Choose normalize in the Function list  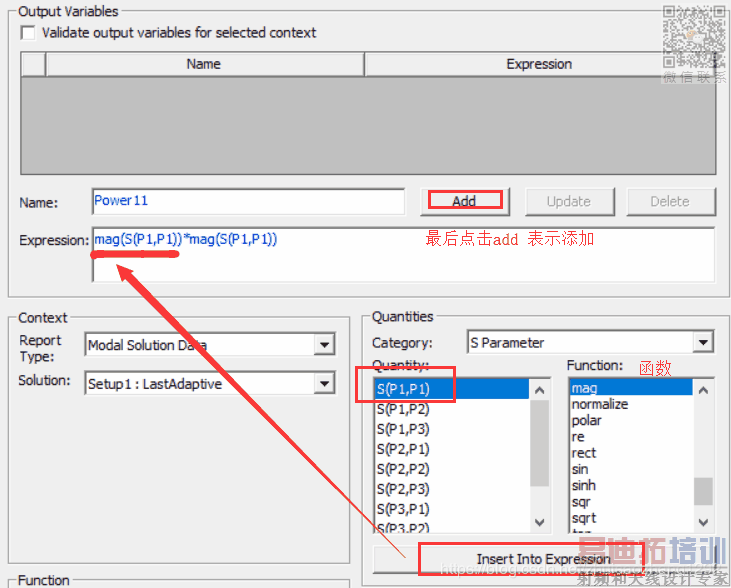[x=631, y=404]
